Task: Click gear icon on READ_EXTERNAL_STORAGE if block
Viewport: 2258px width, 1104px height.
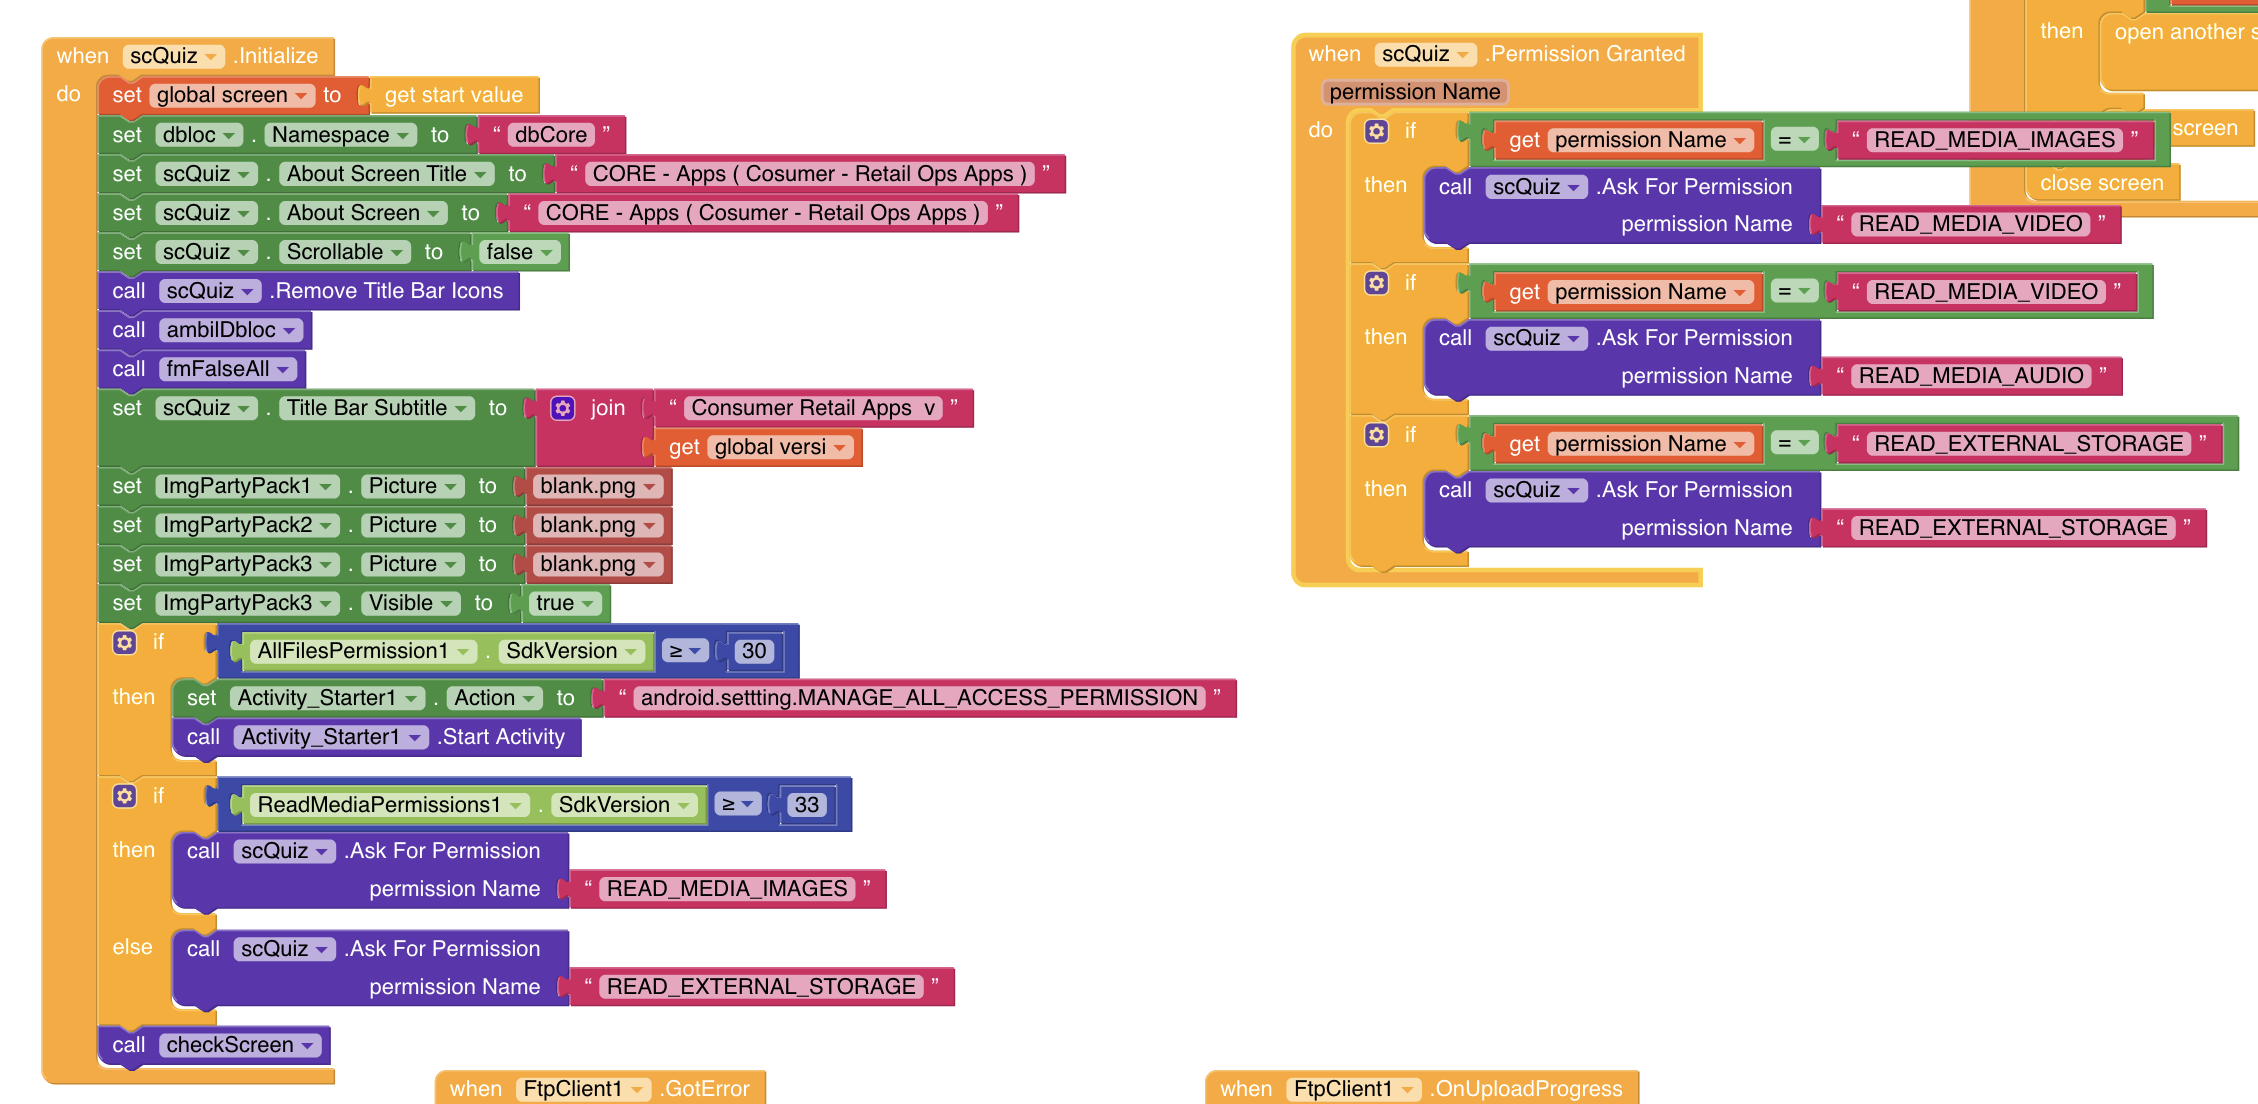Action: (x=1376, y=435)
